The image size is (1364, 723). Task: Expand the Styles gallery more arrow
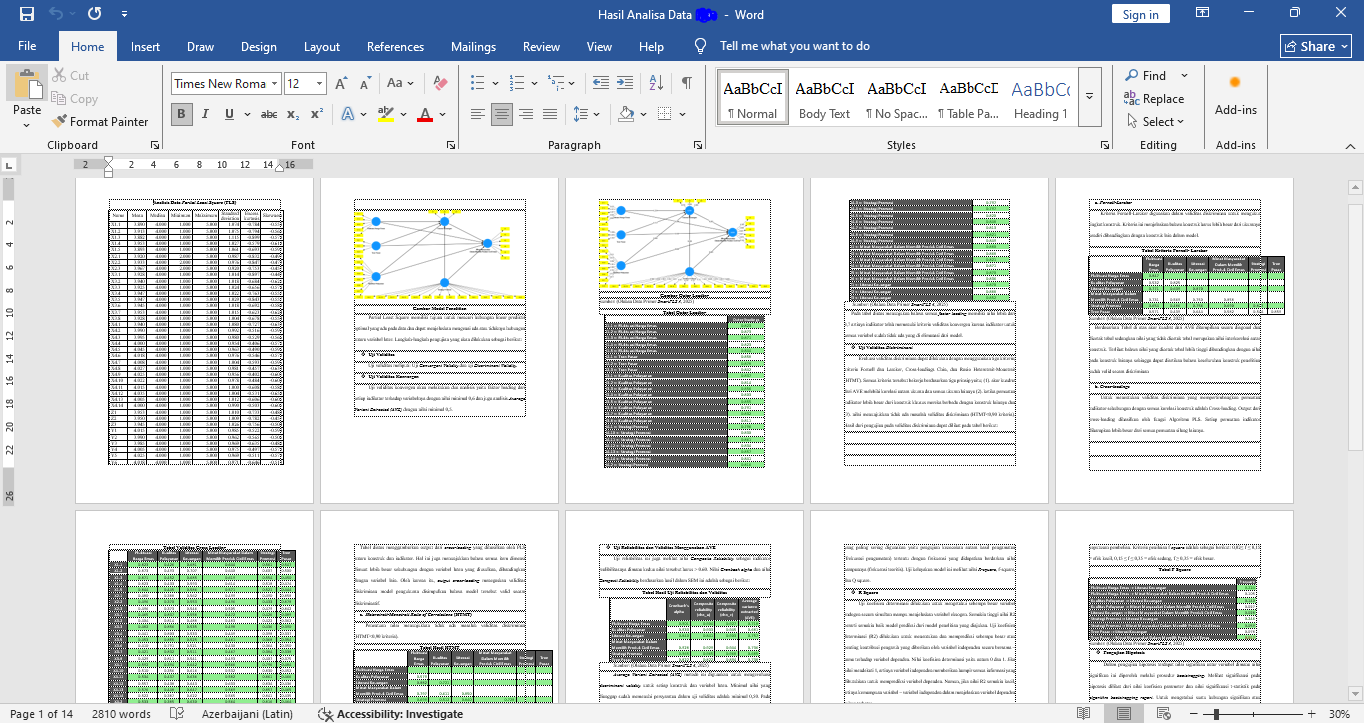coord(1090,97)
